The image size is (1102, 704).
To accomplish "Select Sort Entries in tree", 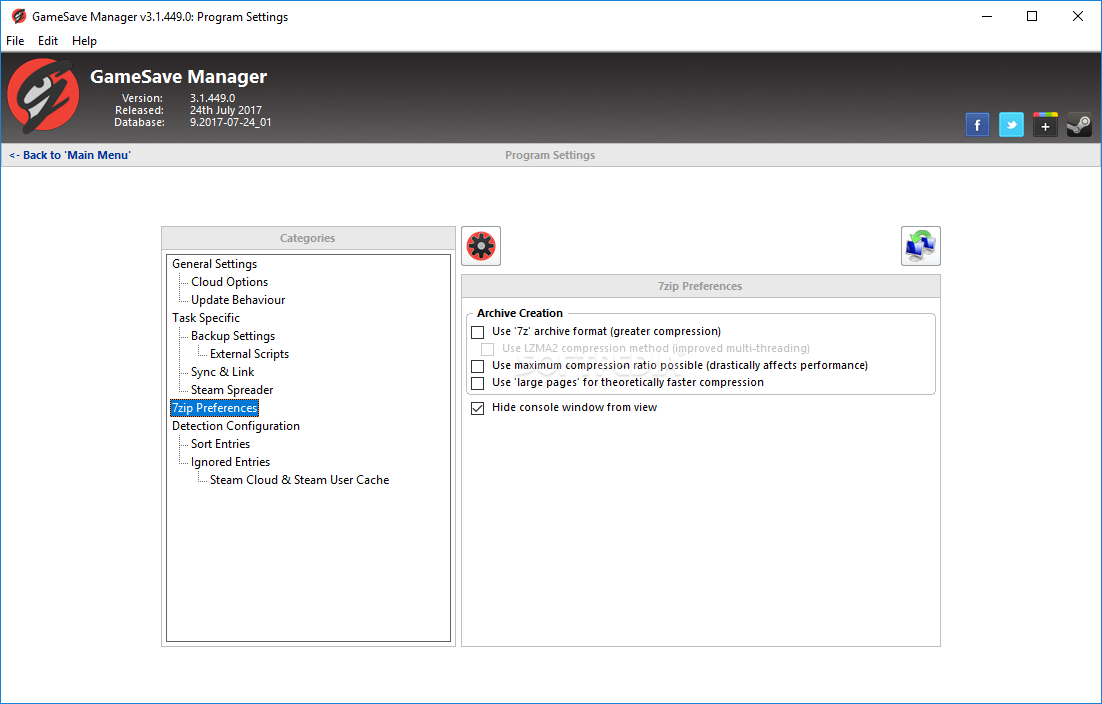I will (x=220, y=444).
